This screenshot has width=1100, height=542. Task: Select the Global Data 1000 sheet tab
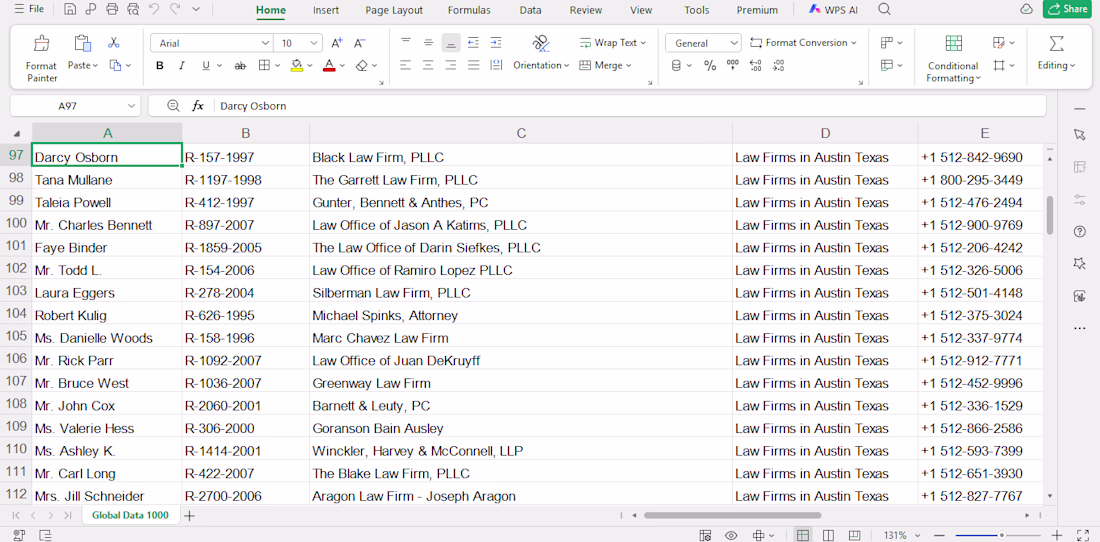pyautogui.click(x=130, y=515)
